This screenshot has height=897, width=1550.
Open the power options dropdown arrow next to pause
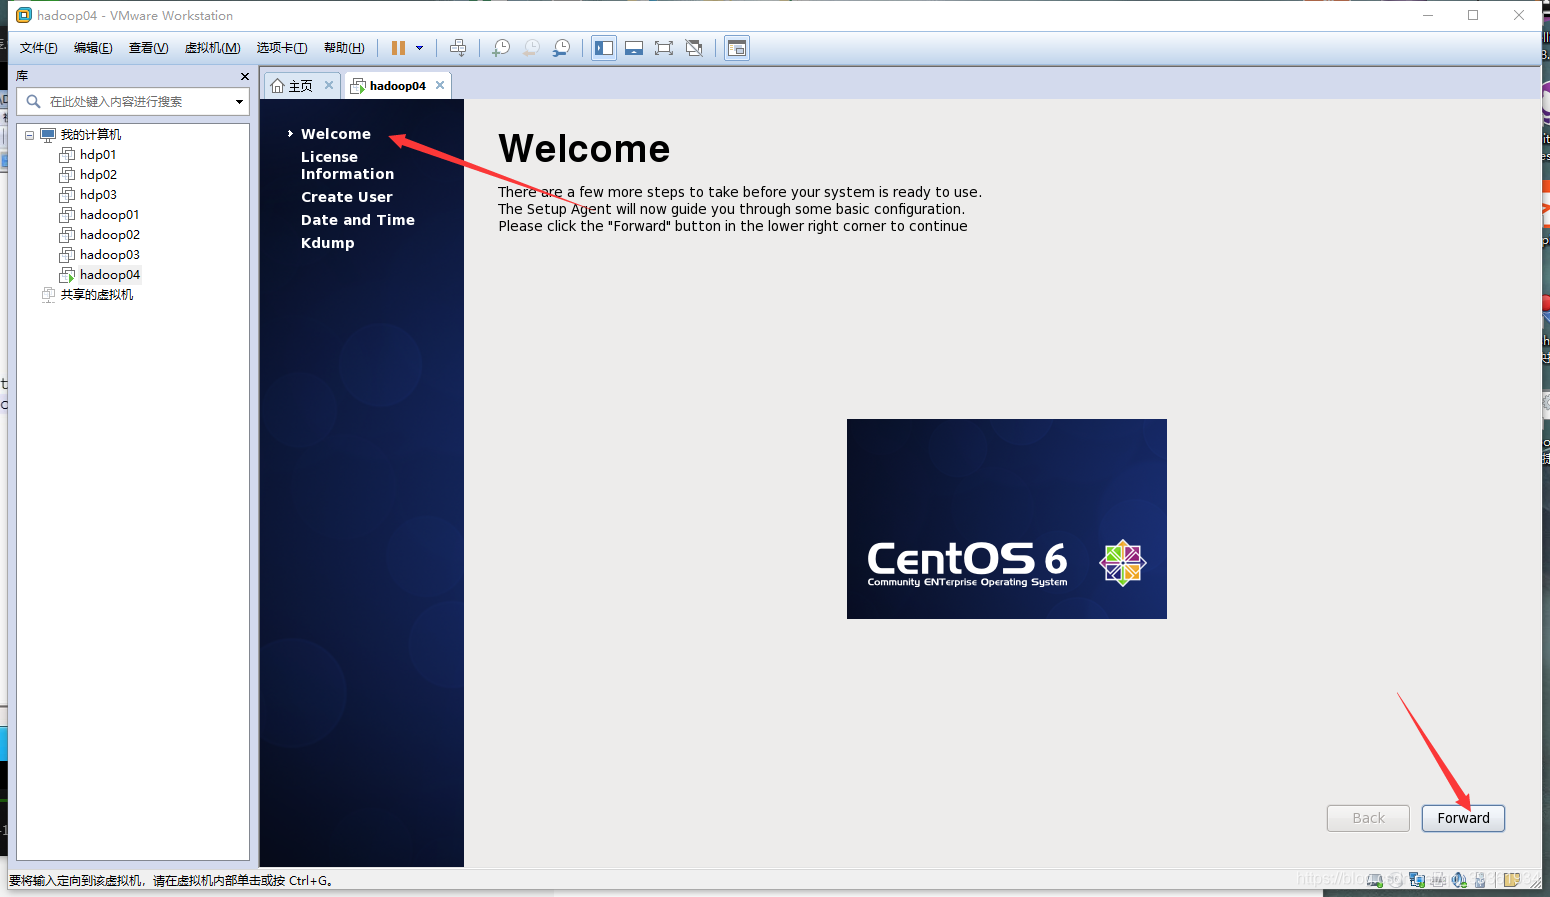tap(420, 48)
